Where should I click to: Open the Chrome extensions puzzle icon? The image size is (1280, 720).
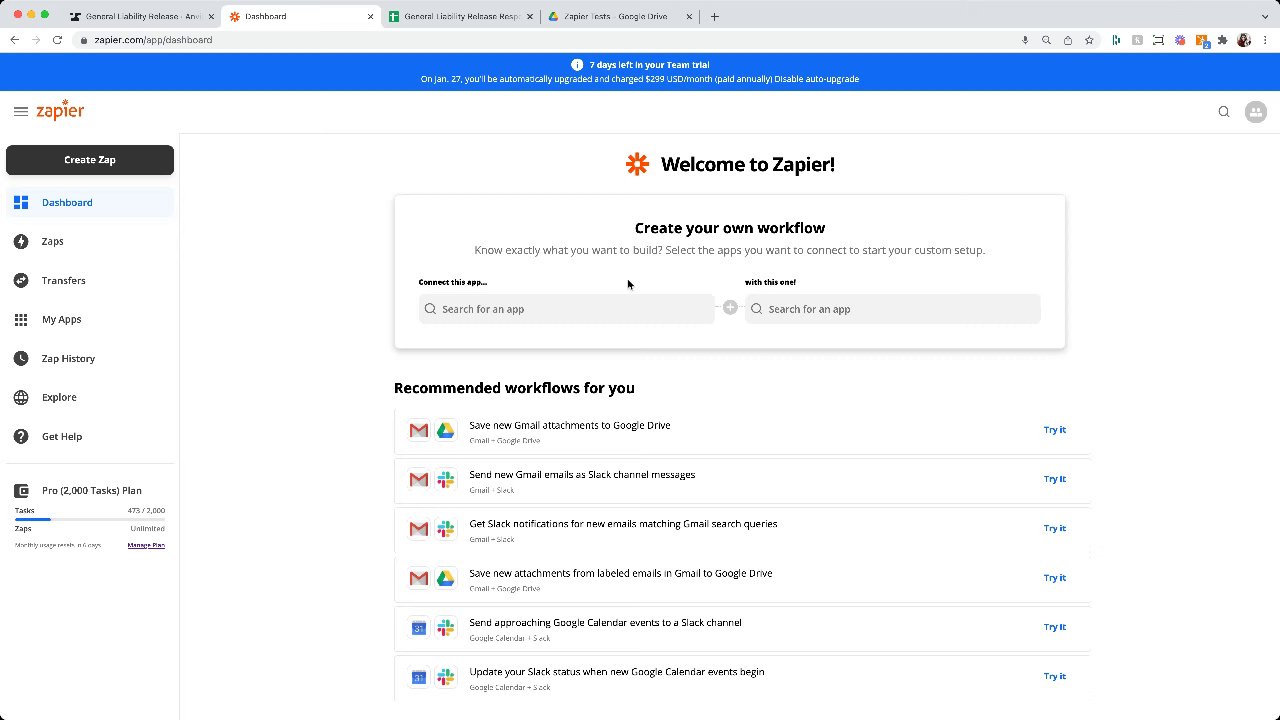pyautogui.click(x=1222, y=40)
